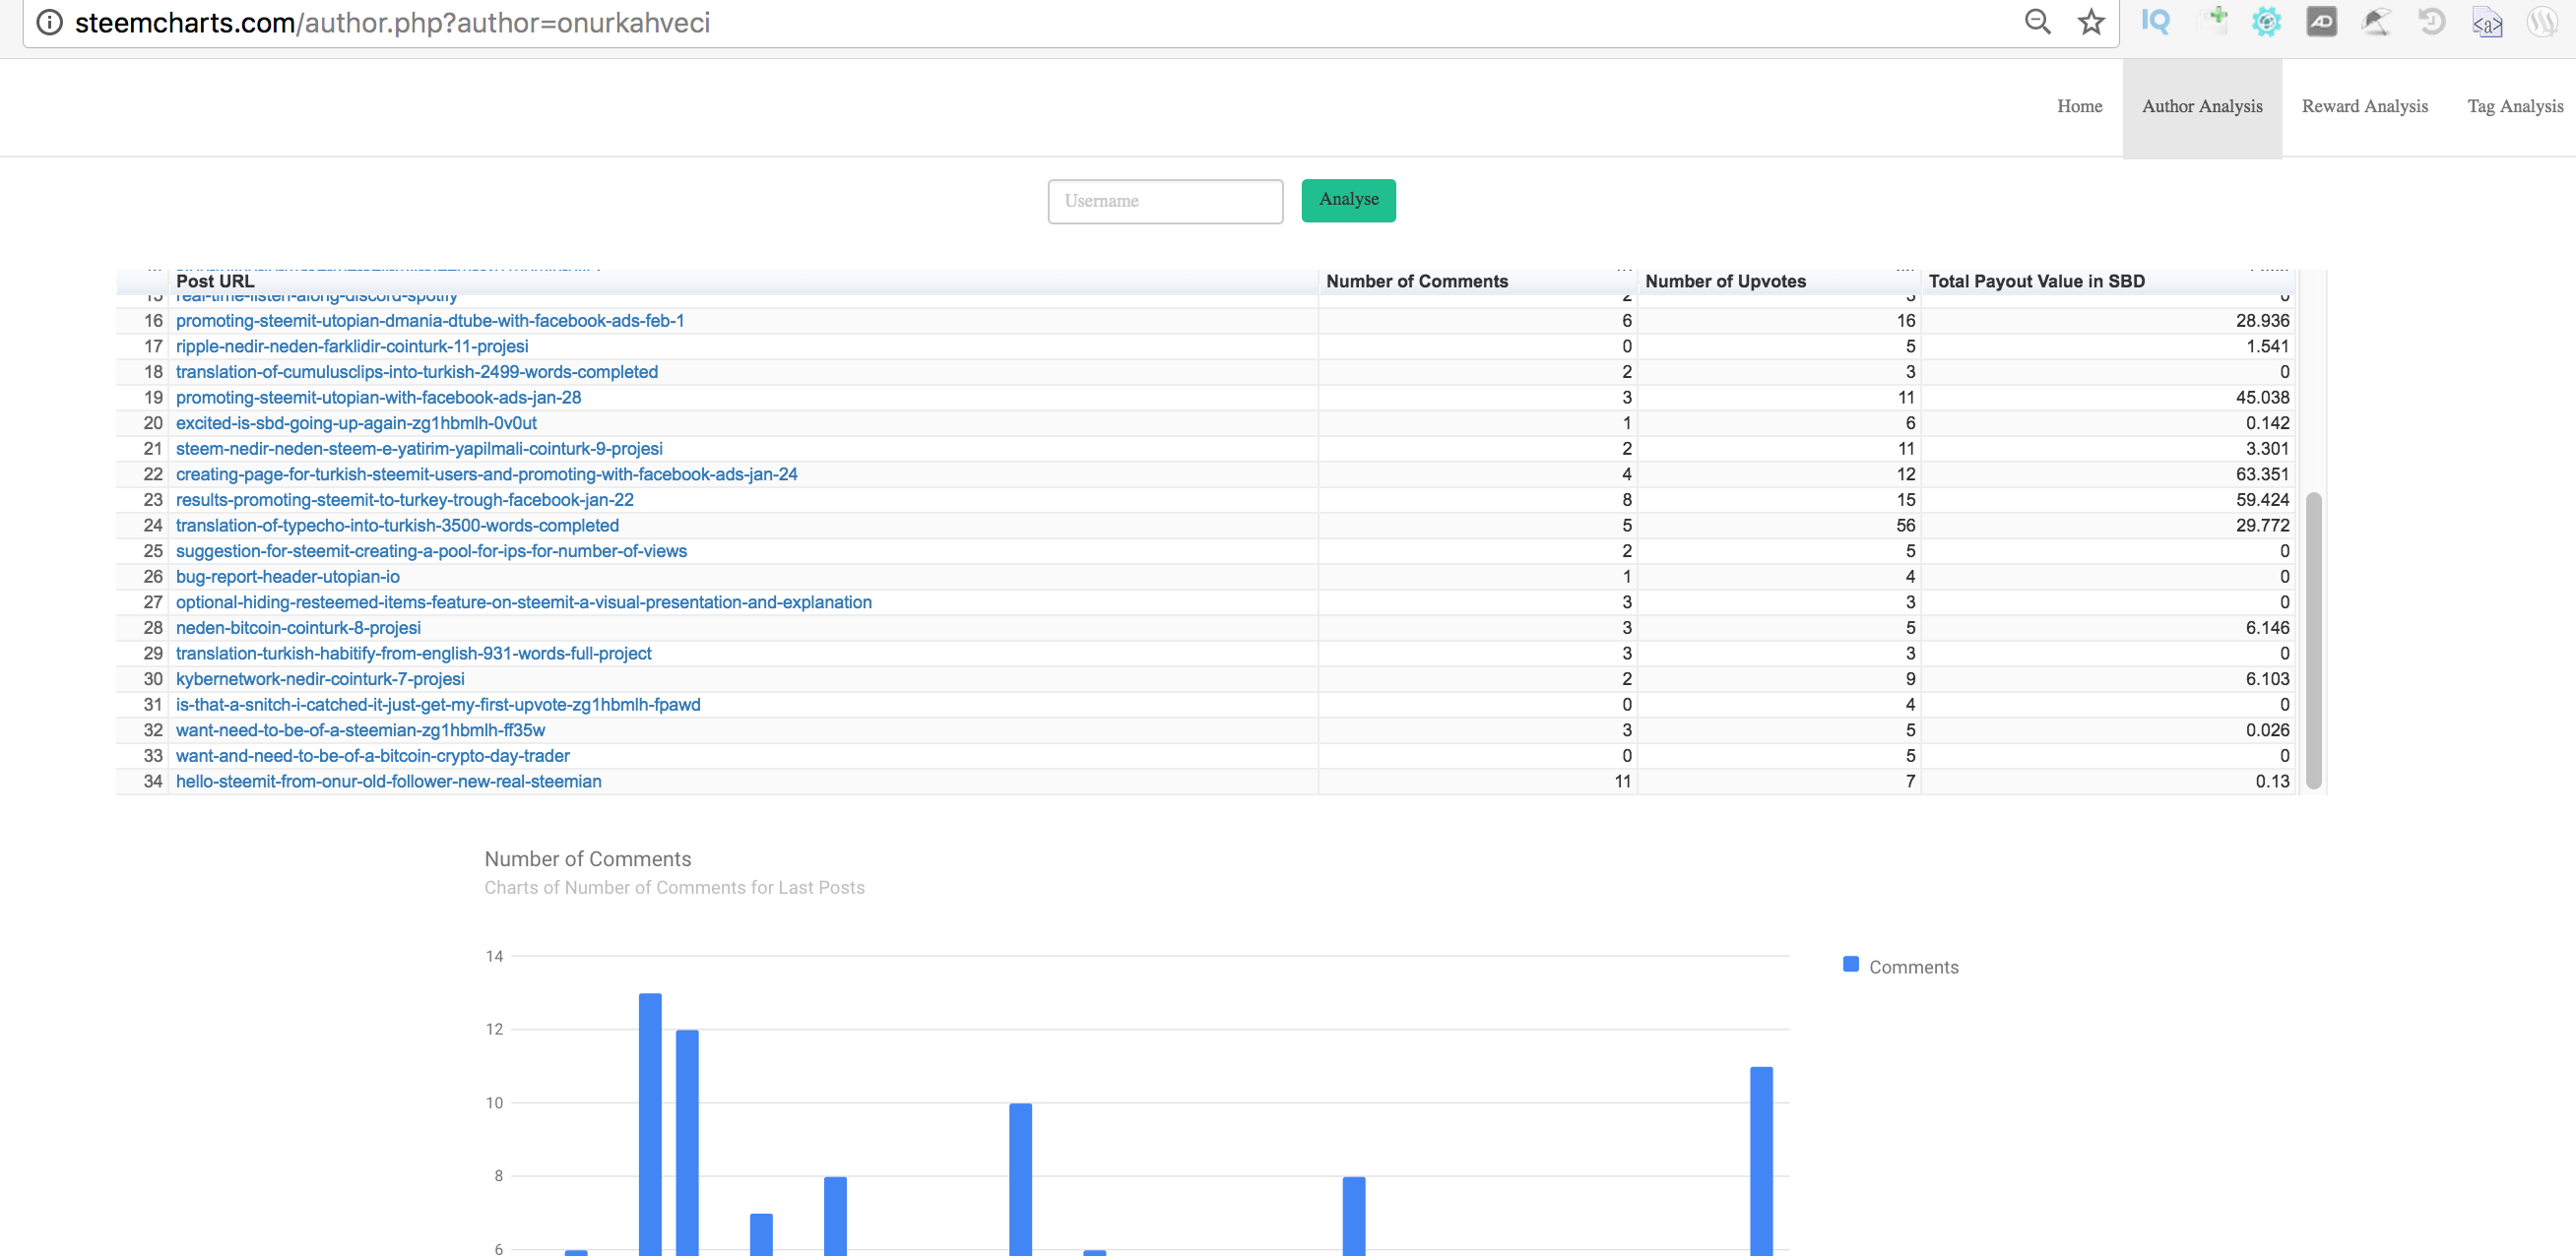
Task: Open the blue gear extension icon
Action: pos(2266,22)
